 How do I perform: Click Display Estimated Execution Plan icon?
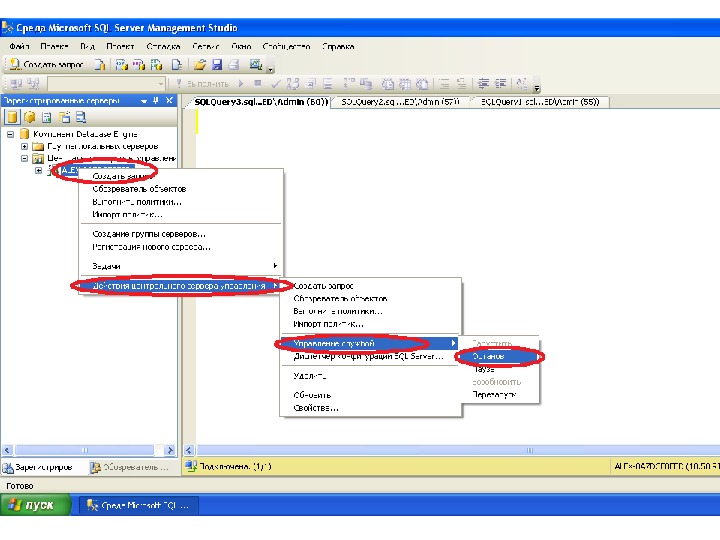pyautogui.click(x=293, y=84)
